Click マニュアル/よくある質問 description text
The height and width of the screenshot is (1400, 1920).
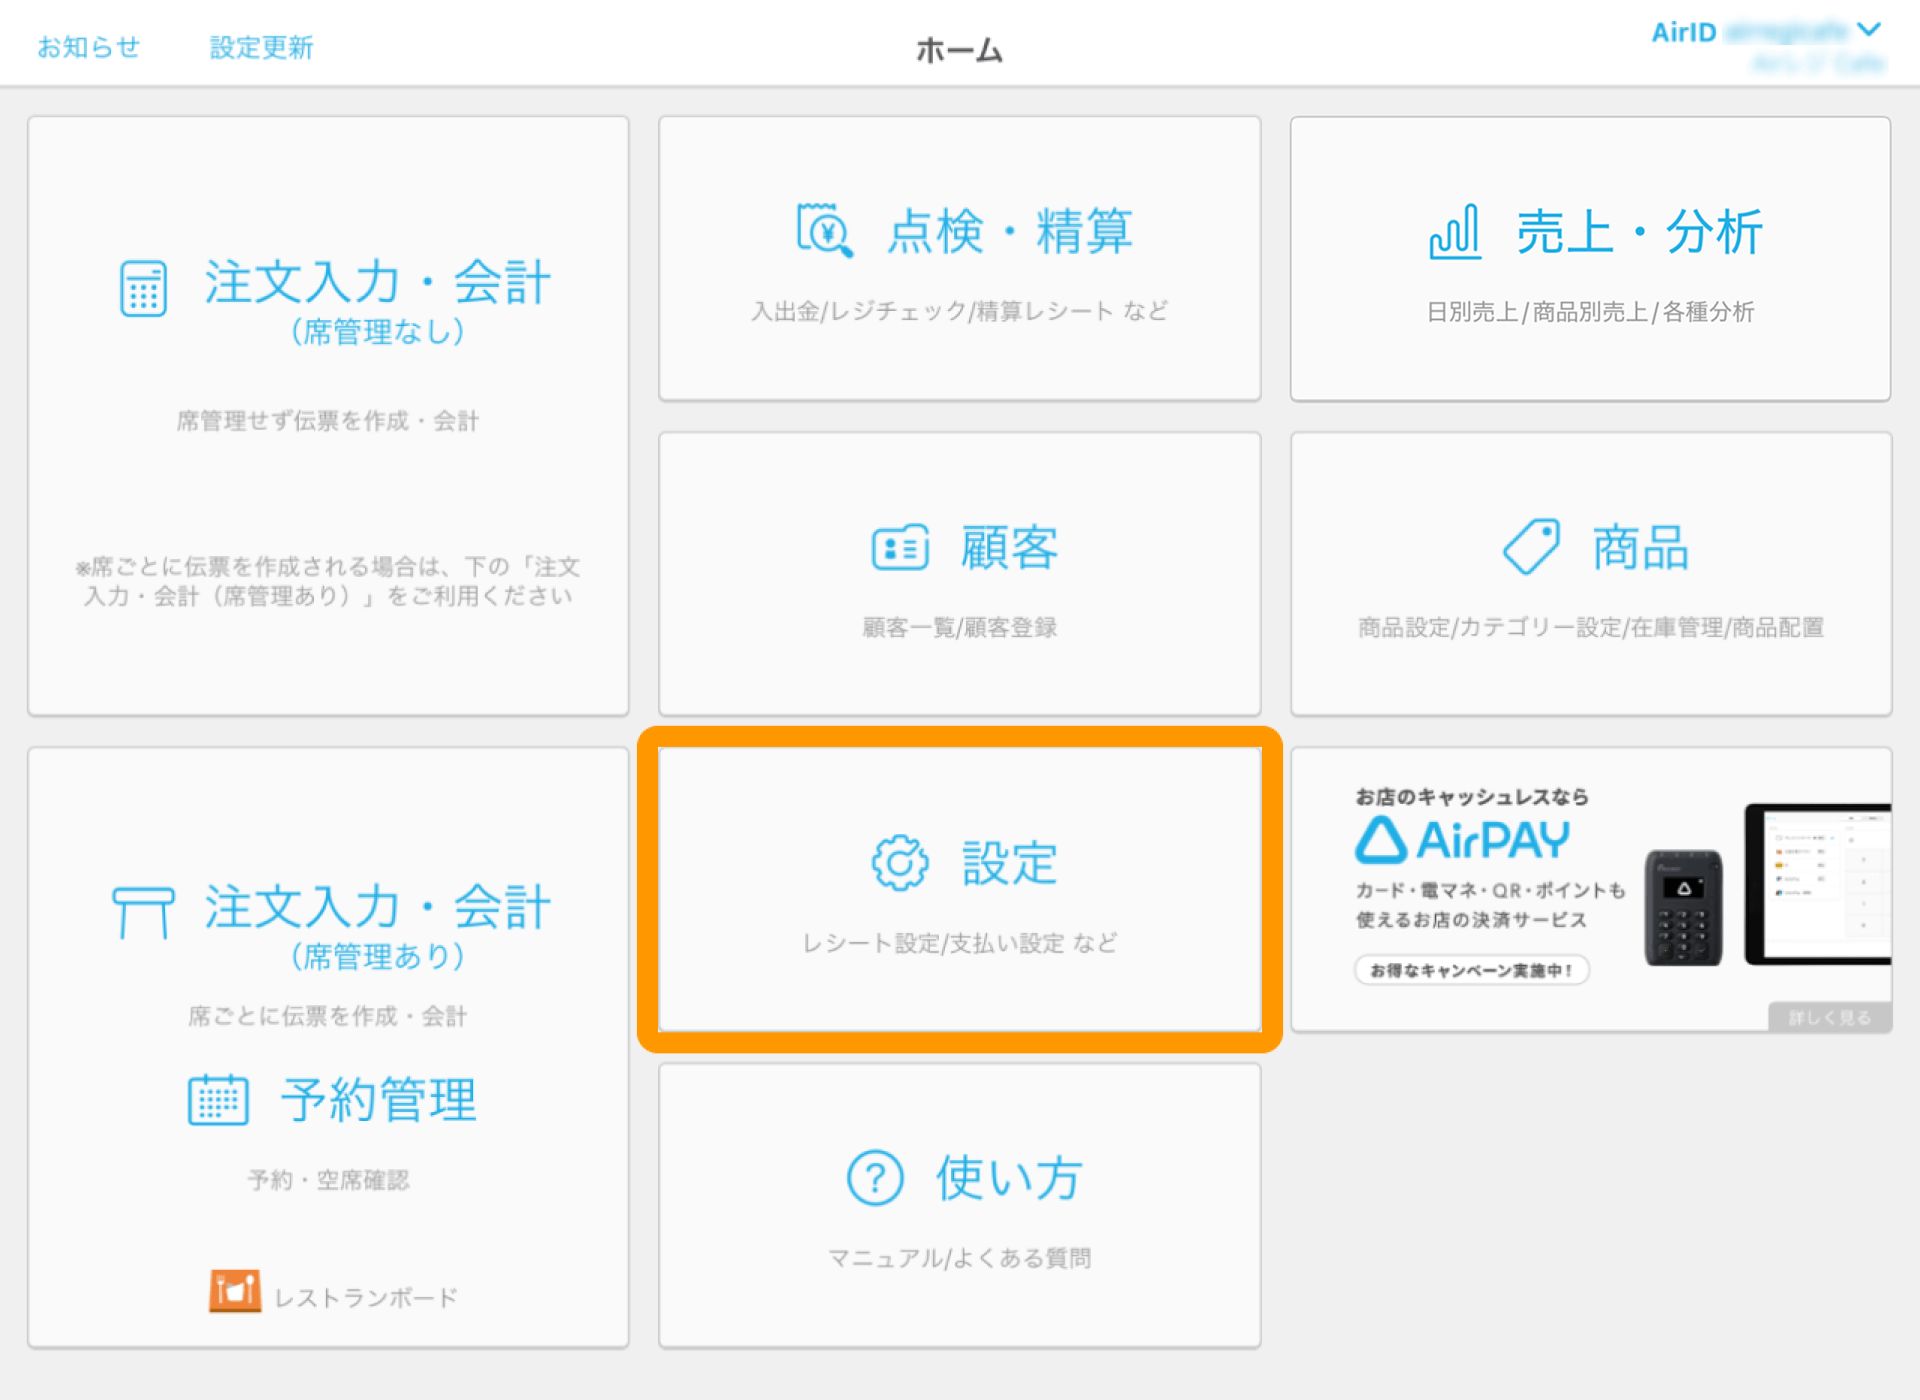tap(959, 1258)
